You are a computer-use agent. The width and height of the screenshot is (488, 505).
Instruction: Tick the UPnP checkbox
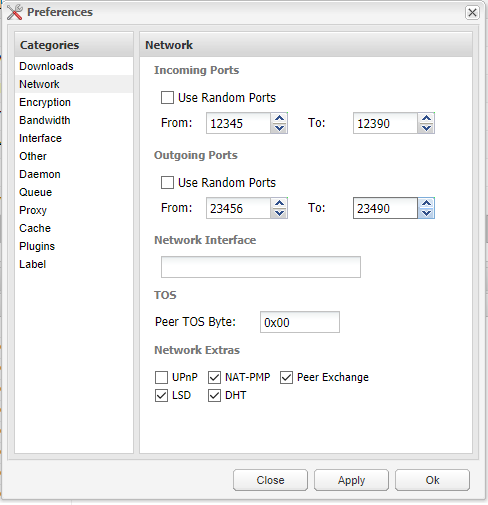[161, 378]
